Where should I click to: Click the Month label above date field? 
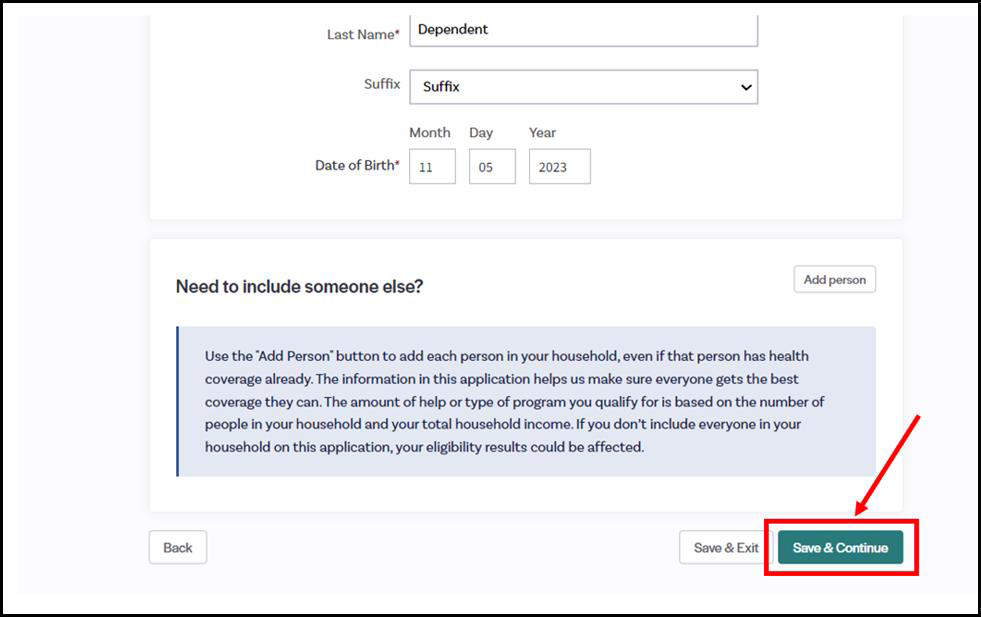click(x=430, y=132)
